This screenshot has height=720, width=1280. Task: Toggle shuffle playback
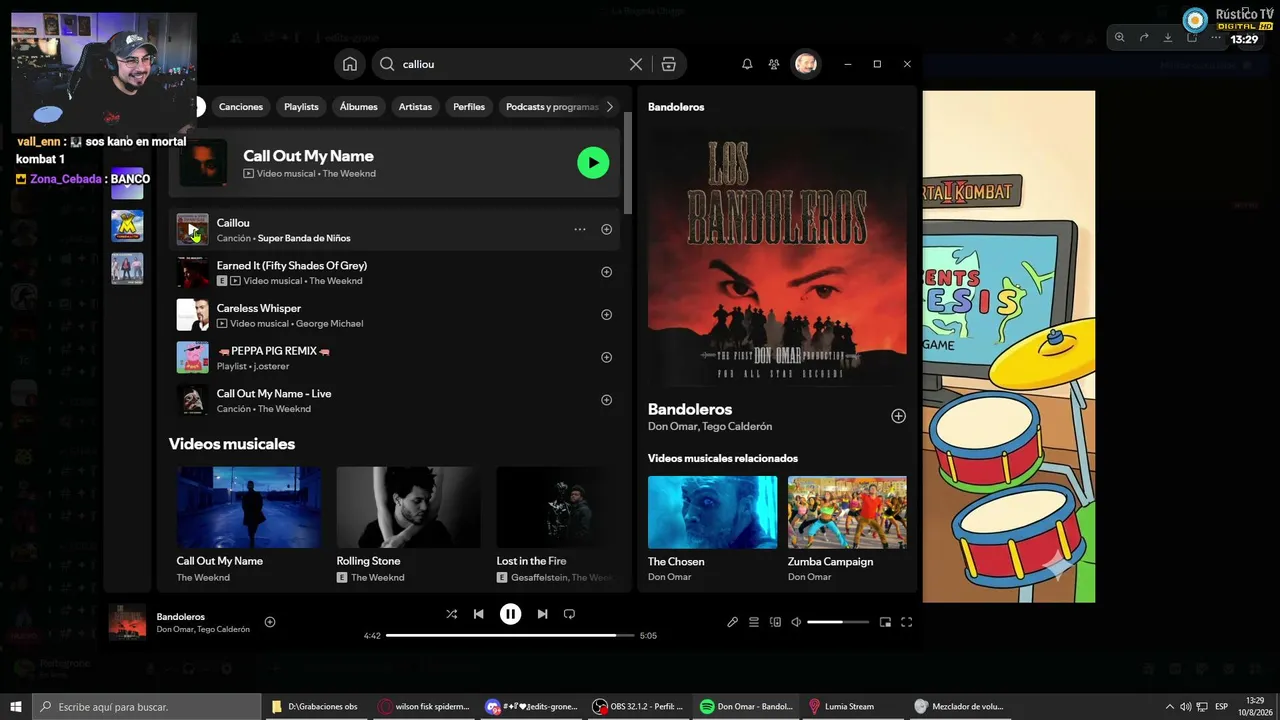pyautogui.click(x=451, y=614)
